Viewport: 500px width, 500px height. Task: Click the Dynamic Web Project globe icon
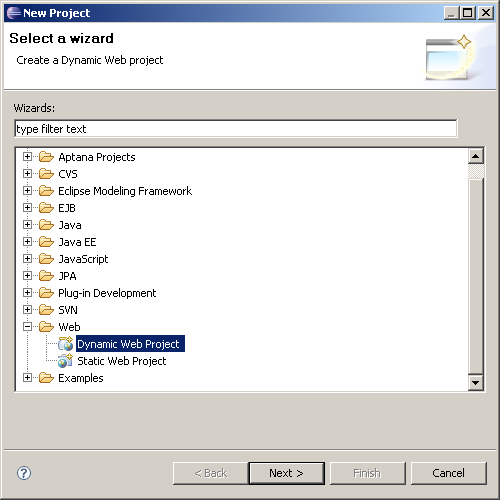65,344
